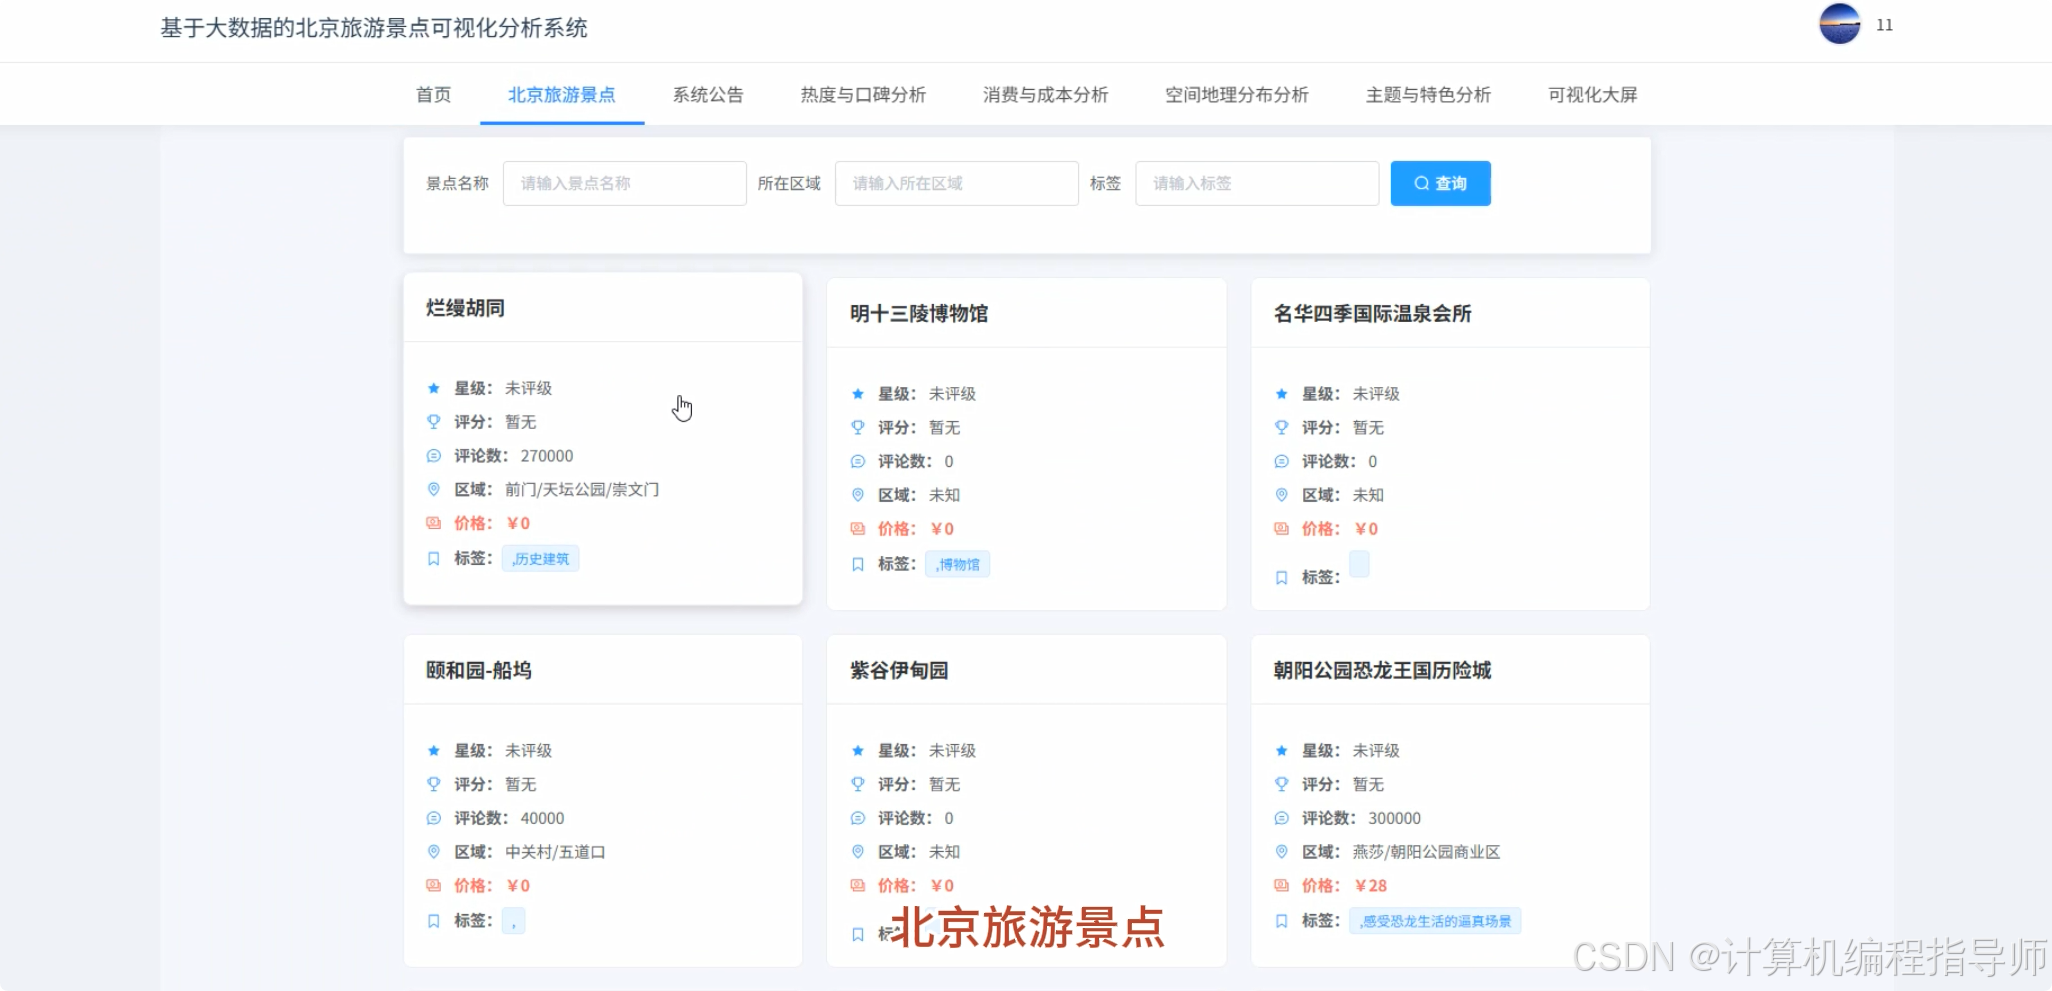Click the comment bubble icon on 明十三陵博物馆 card
The height and width of the screenshot is (991, 2052).
(858, 461)
